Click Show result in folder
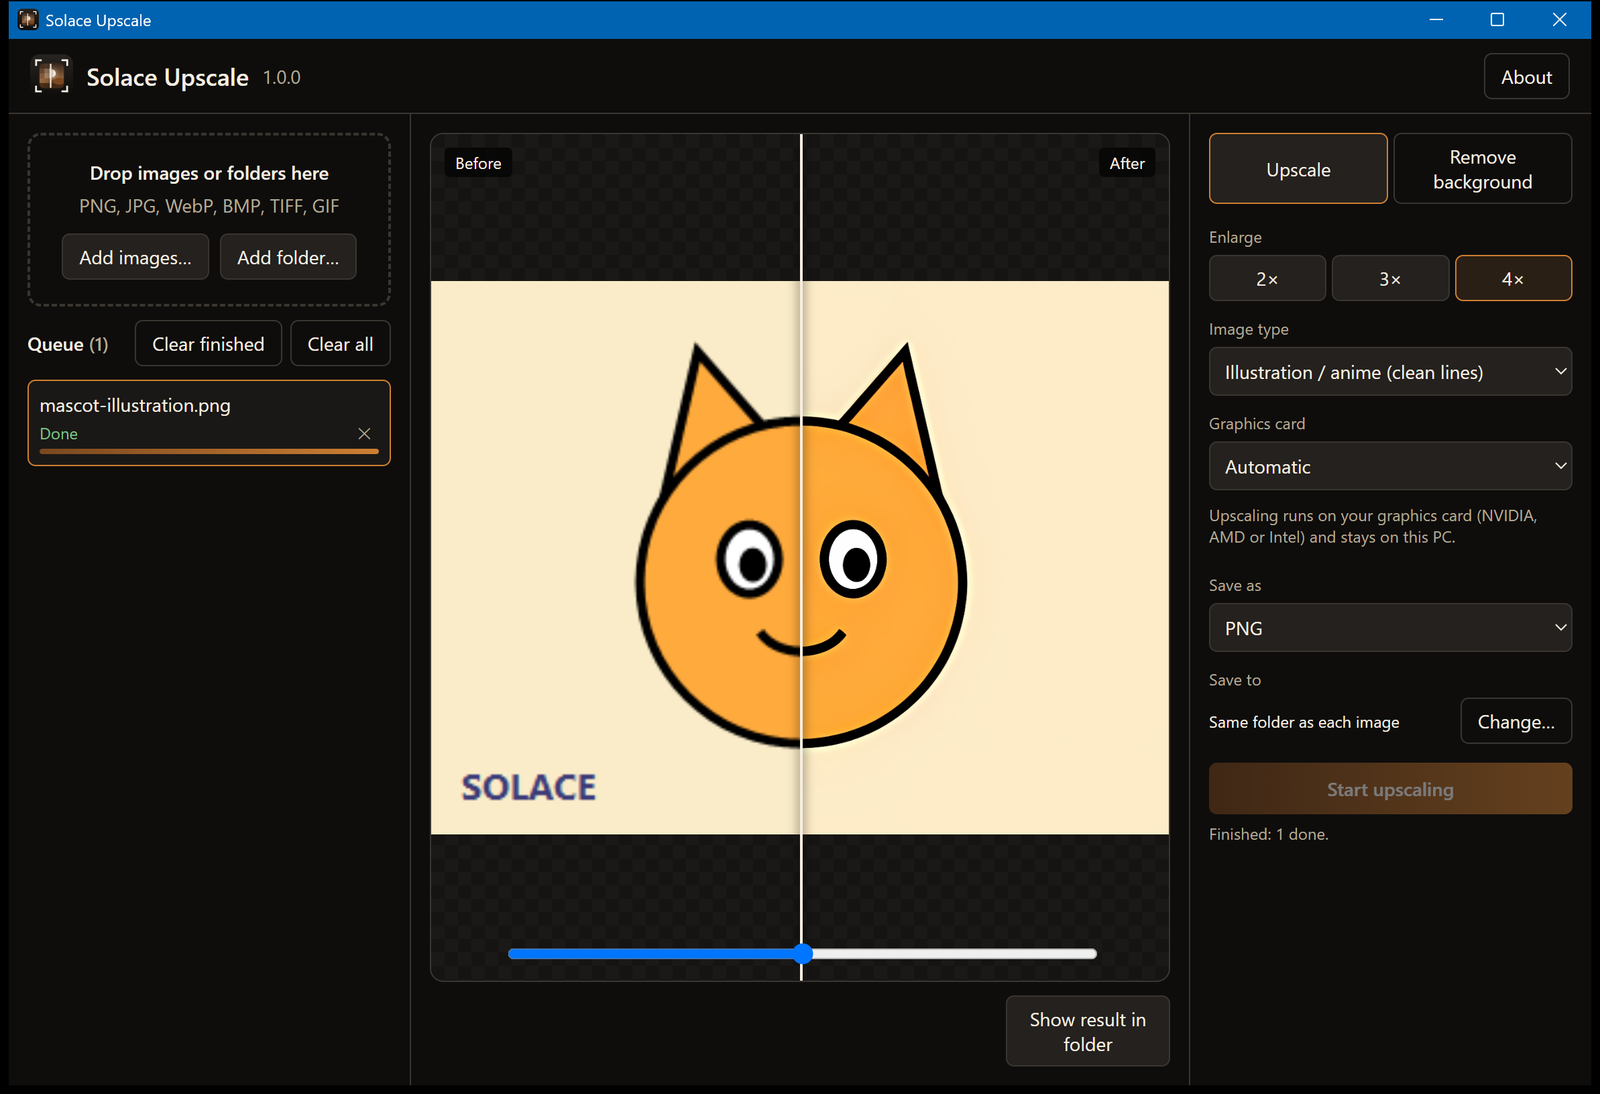 (x=1087, y=1031)
